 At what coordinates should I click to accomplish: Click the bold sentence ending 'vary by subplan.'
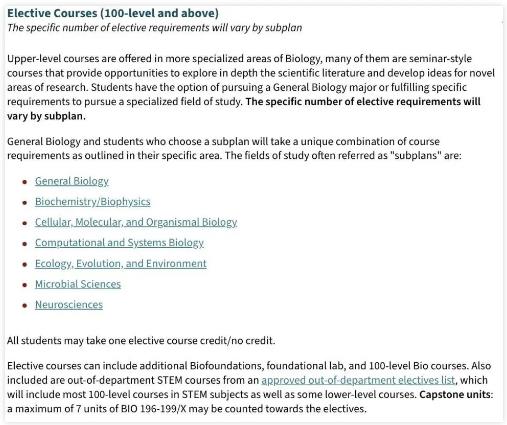click(244, 109)
